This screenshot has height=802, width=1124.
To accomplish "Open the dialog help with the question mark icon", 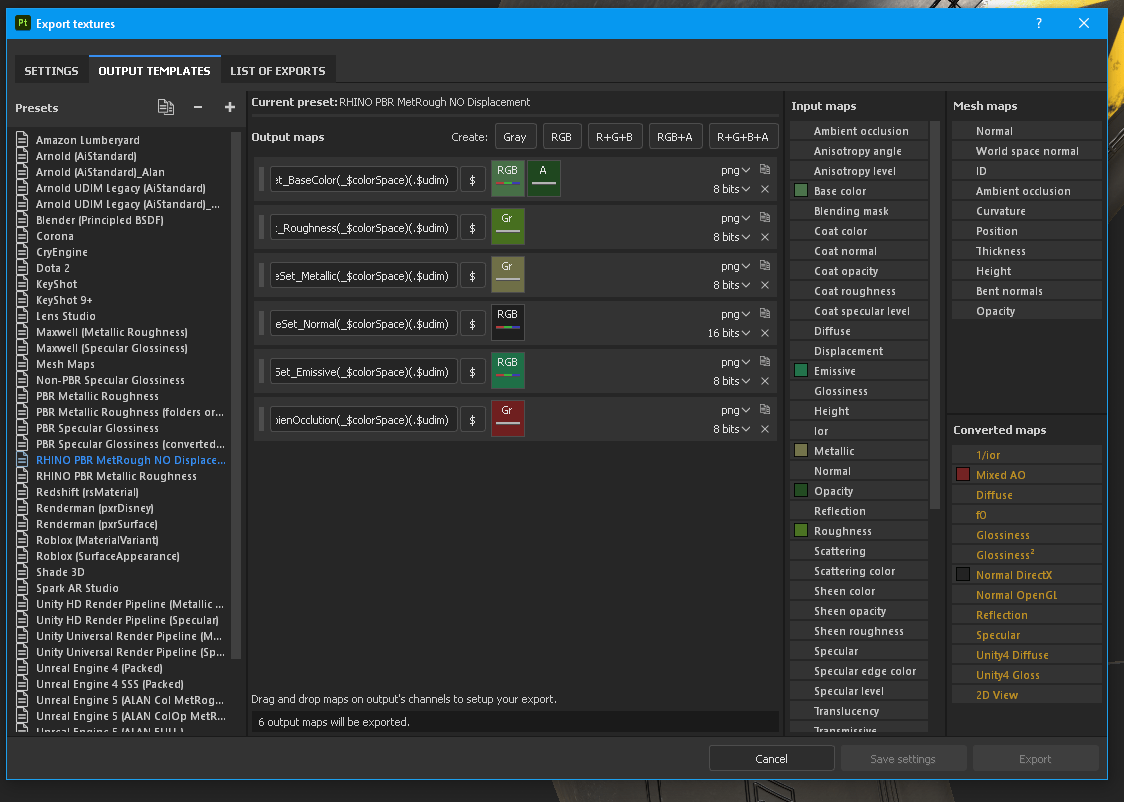I will pos(1038,23).
